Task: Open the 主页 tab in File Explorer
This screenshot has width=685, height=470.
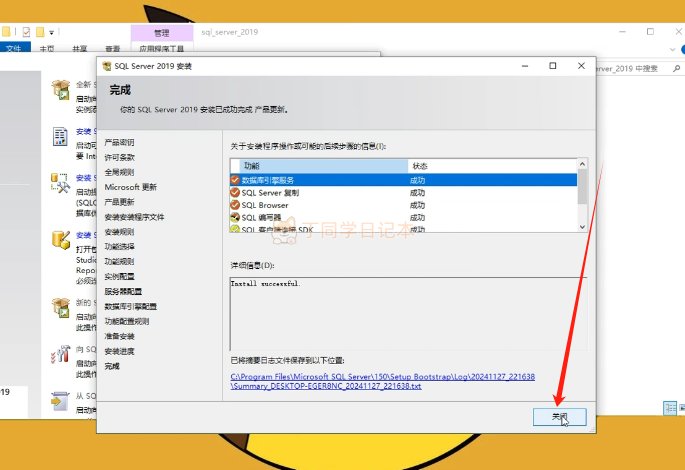Action: 47,48
